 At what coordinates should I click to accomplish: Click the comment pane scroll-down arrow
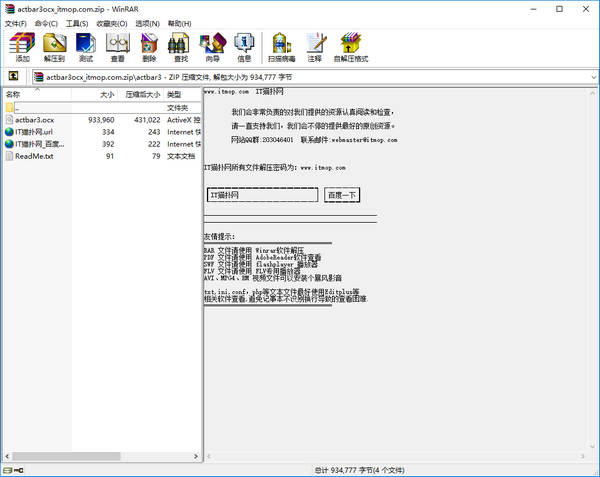[592, 447]
